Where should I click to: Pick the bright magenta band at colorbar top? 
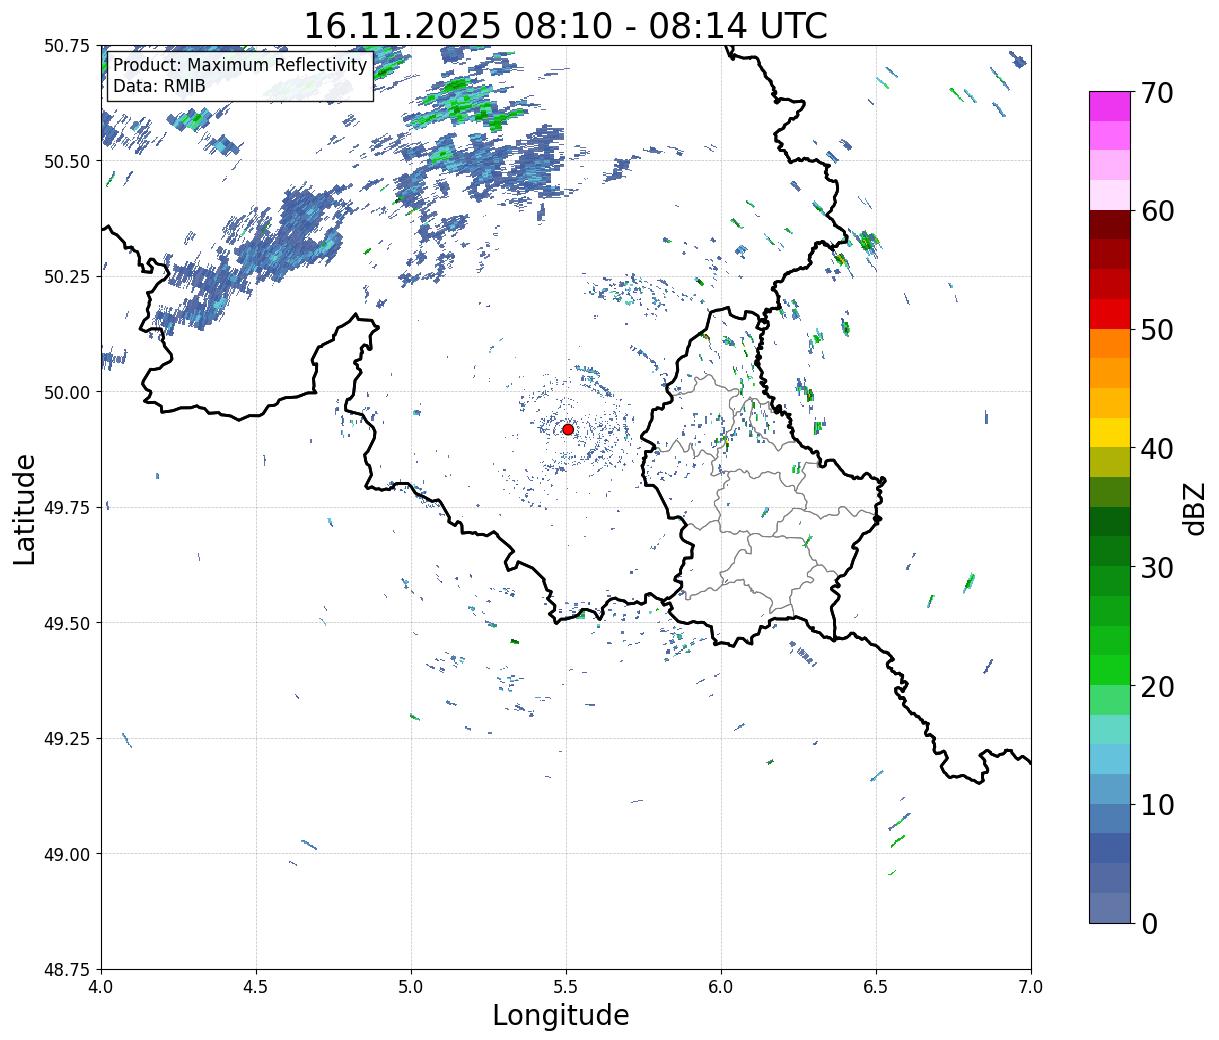(x=1110, y=106)
